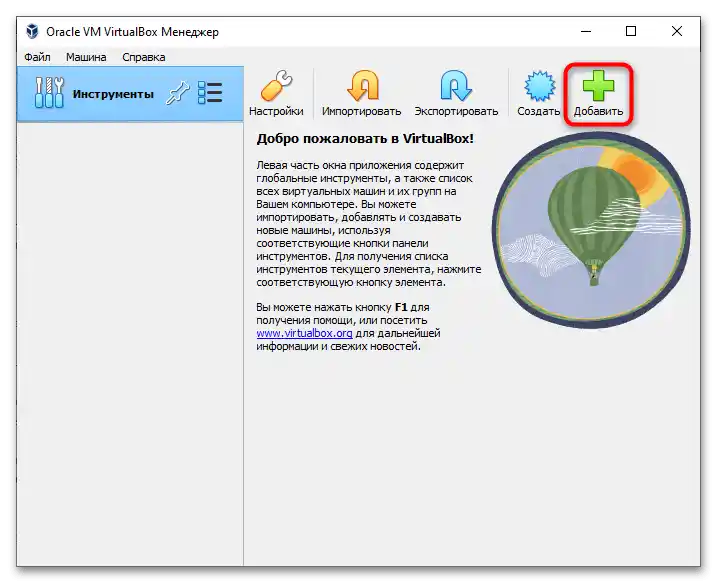Open the Машина menu

tap(86, 57)
